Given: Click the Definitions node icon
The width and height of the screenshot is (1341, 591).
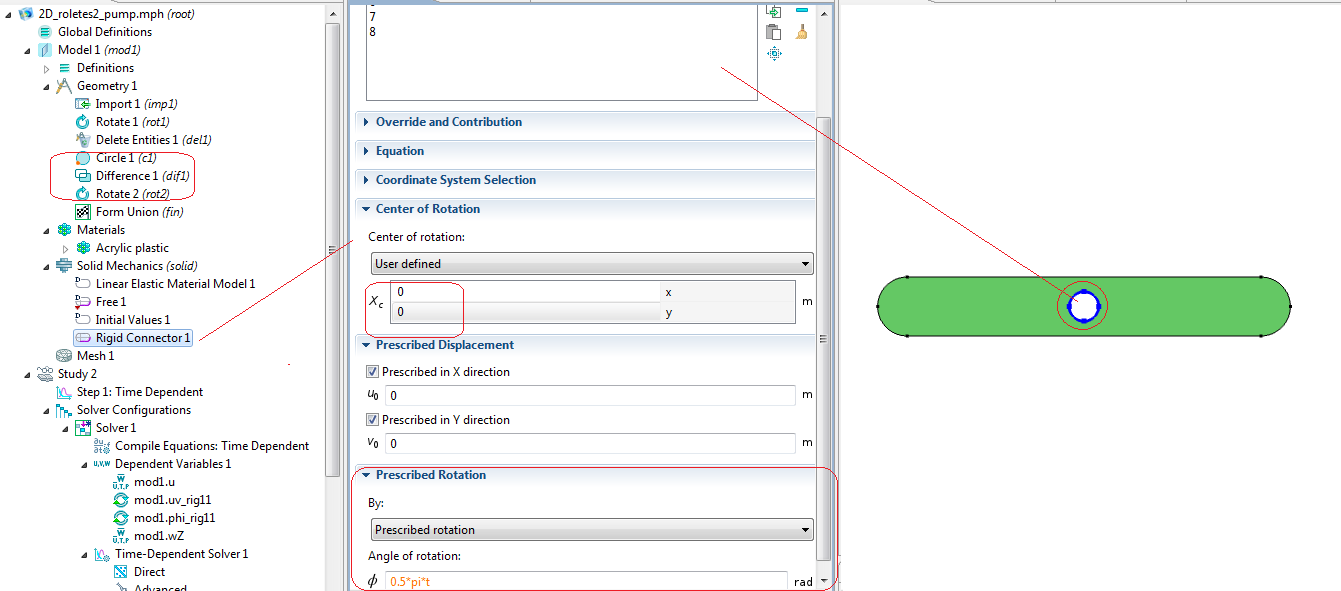Looking at the screenshot, I should 65,68.
